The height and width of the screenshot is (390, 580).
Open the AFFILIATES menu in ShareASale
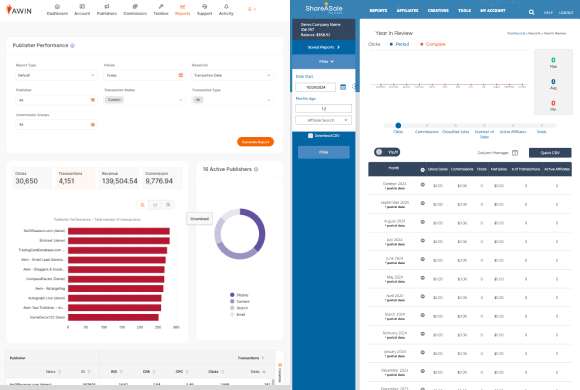pyautogui.click(x=407, y=11)
